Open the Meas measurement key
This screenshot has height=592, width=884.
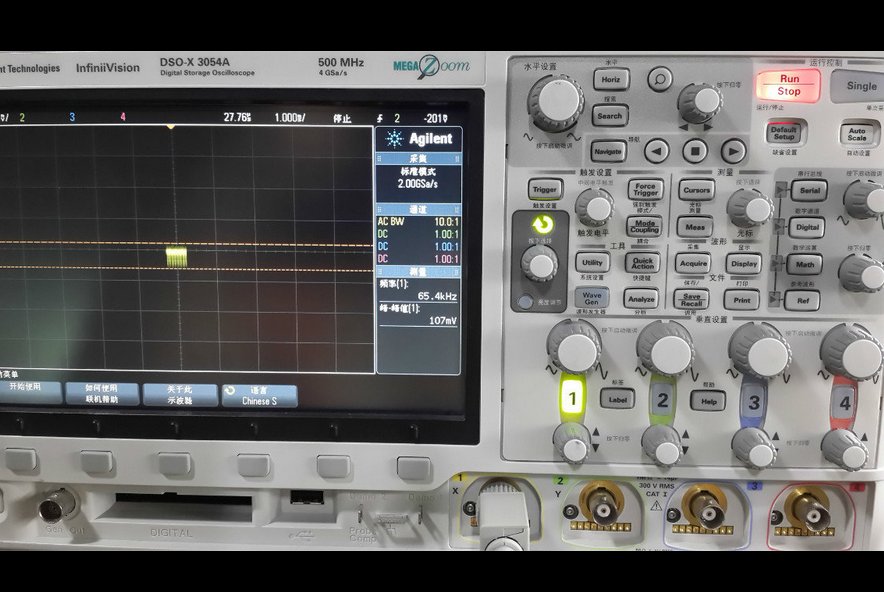point(695,227)
